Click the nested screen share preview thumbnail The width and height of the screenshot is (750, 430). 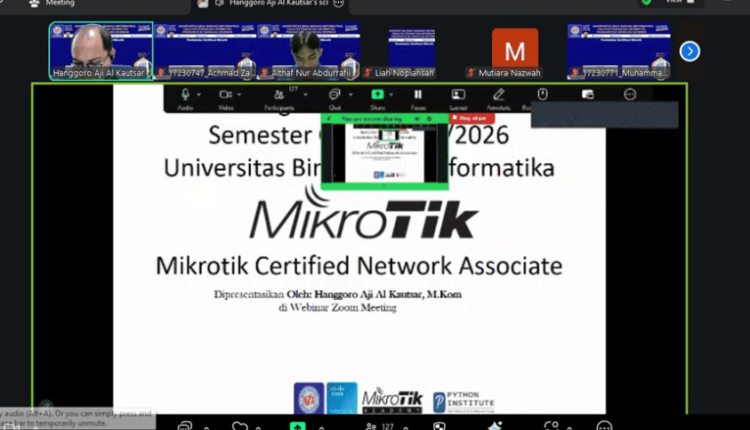[385, 153]
